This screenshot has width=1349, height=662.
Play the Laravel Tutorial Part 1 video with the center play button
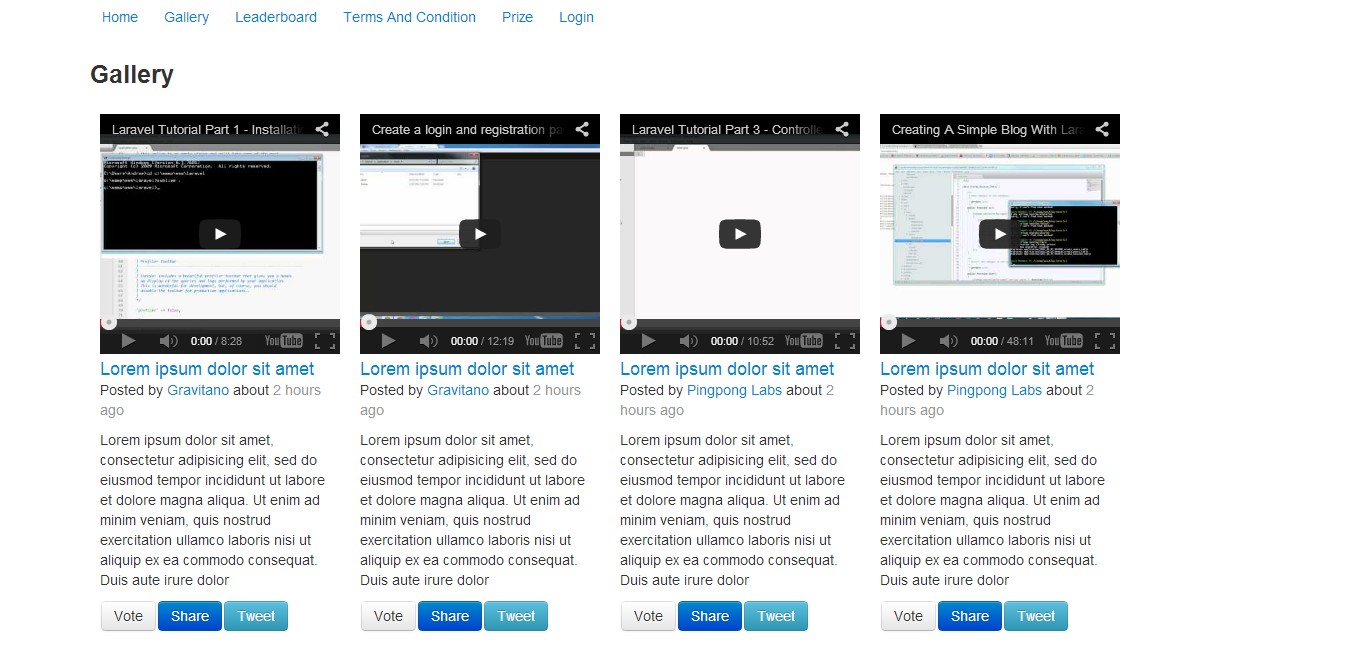(x=220, y=234)
